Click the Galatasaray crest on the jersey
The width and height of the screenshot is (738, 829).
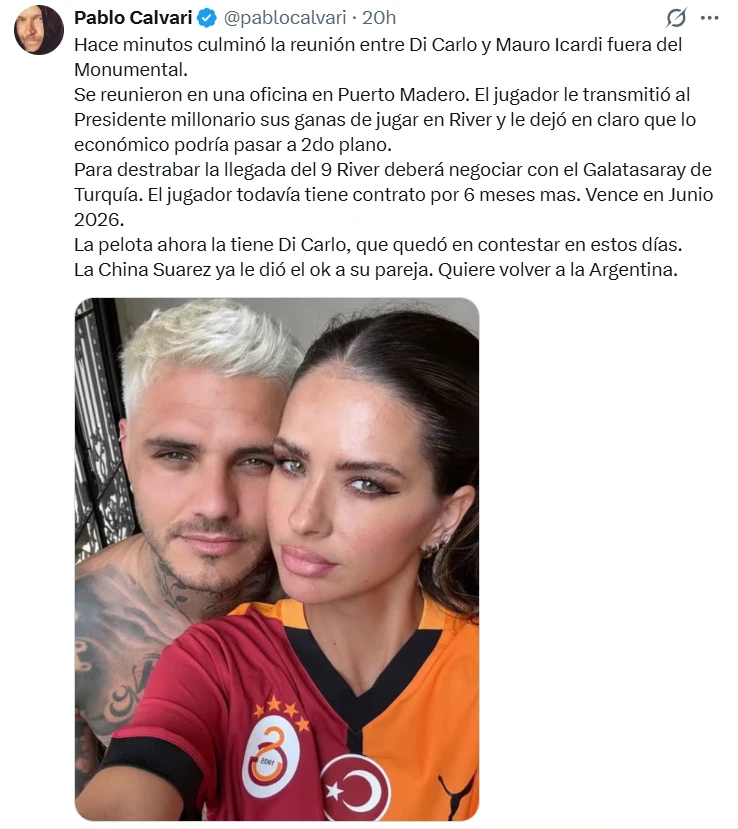(x=271, y=756)
